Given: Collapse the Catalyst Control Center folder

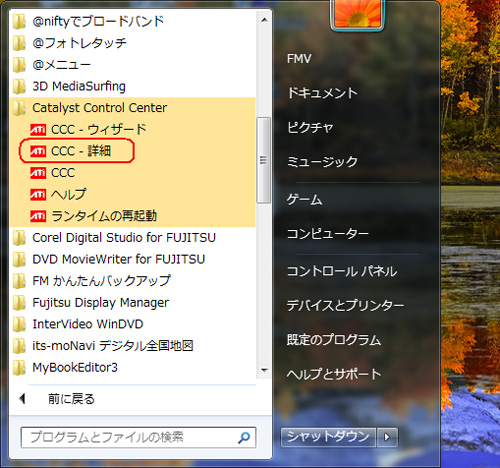Looking at the screenshot, I should point(133,108).
